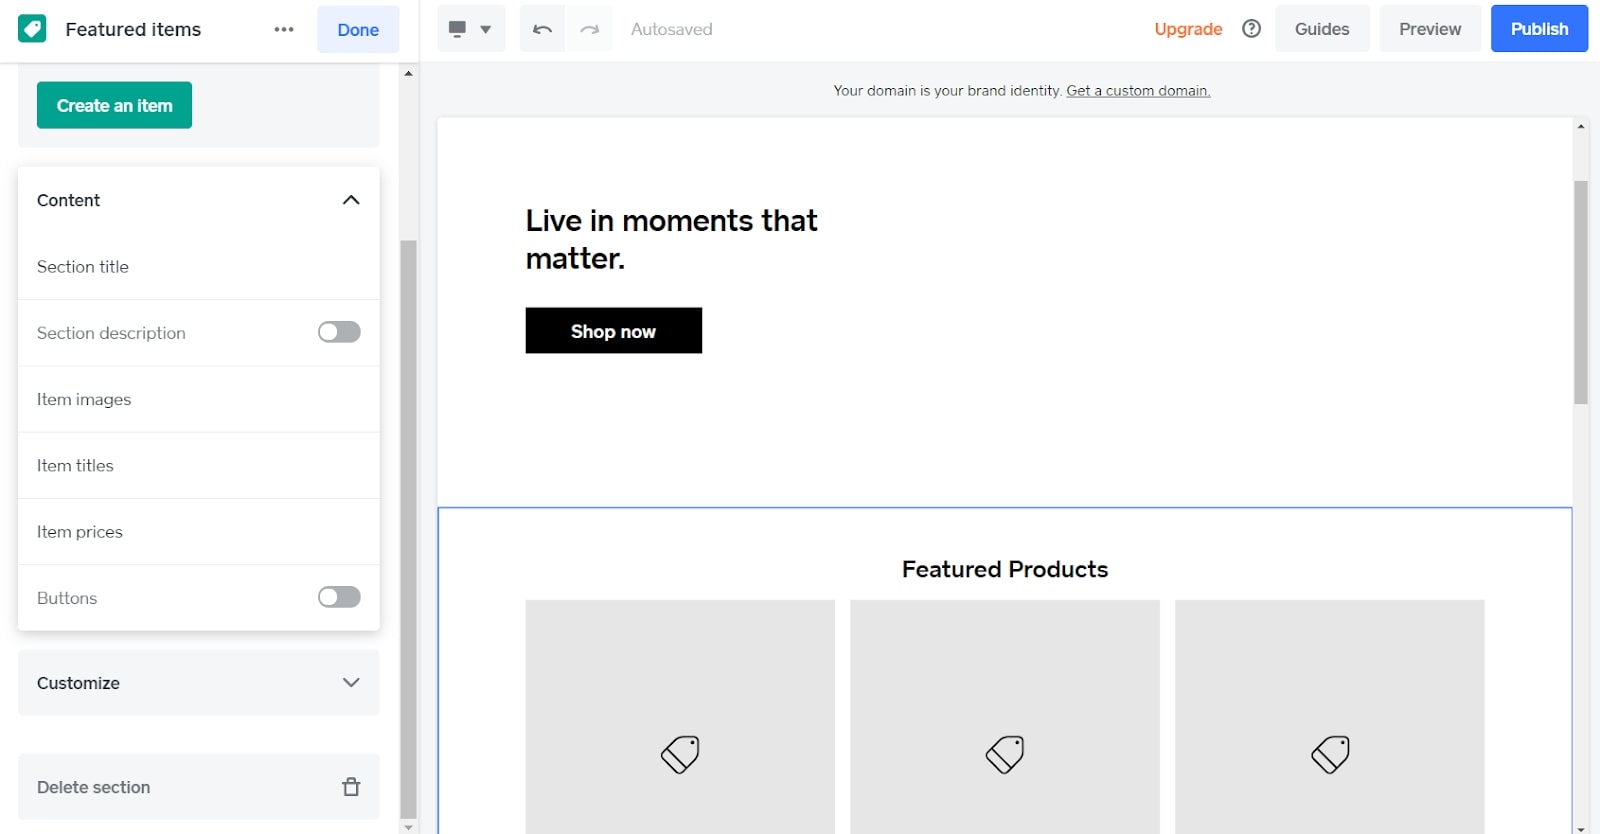The image size is (1600, 834).
Task: Collapse the Content panel
Action: click(x=351, y=200)
